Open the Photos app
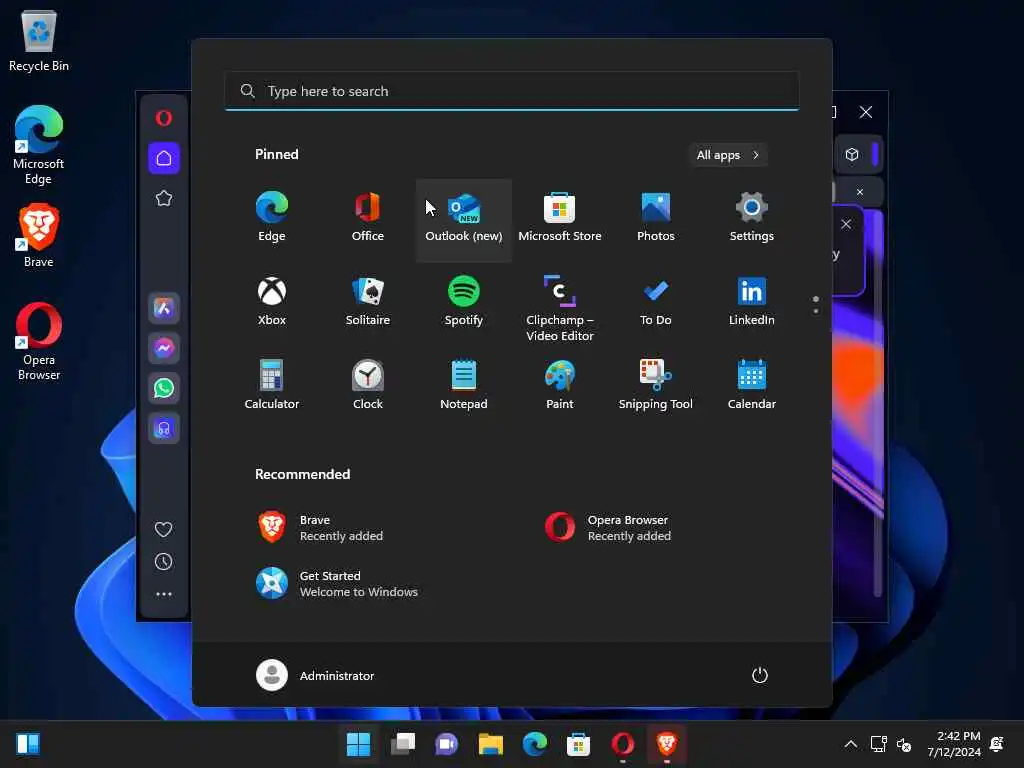 click(x=656, y=219)
